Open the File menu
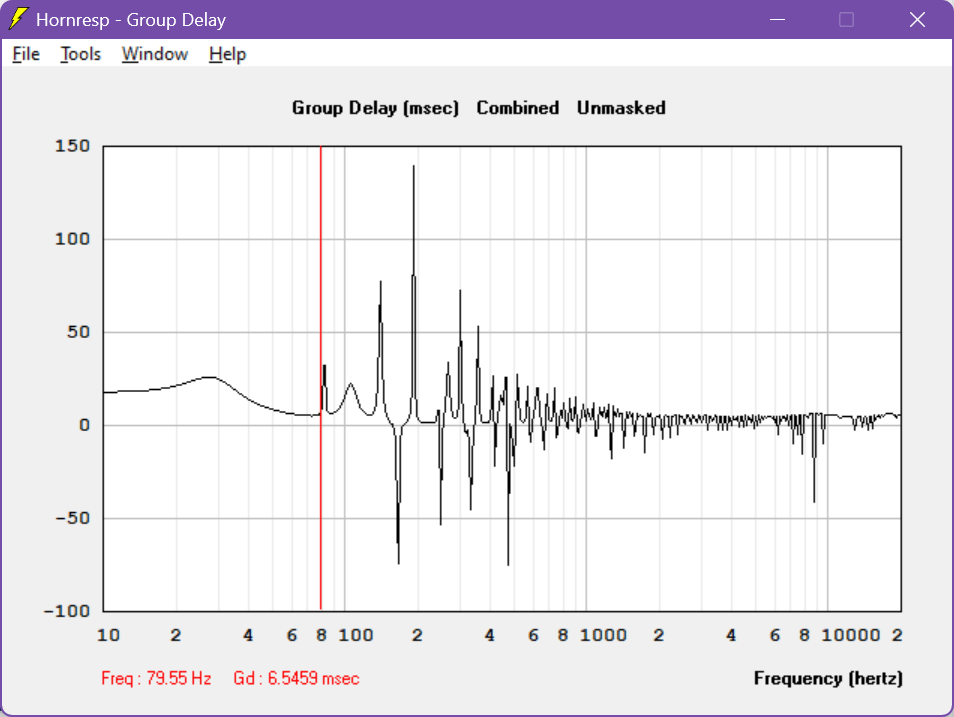The height and width of the screenshot is (717, 954). [x=26, y=54]
